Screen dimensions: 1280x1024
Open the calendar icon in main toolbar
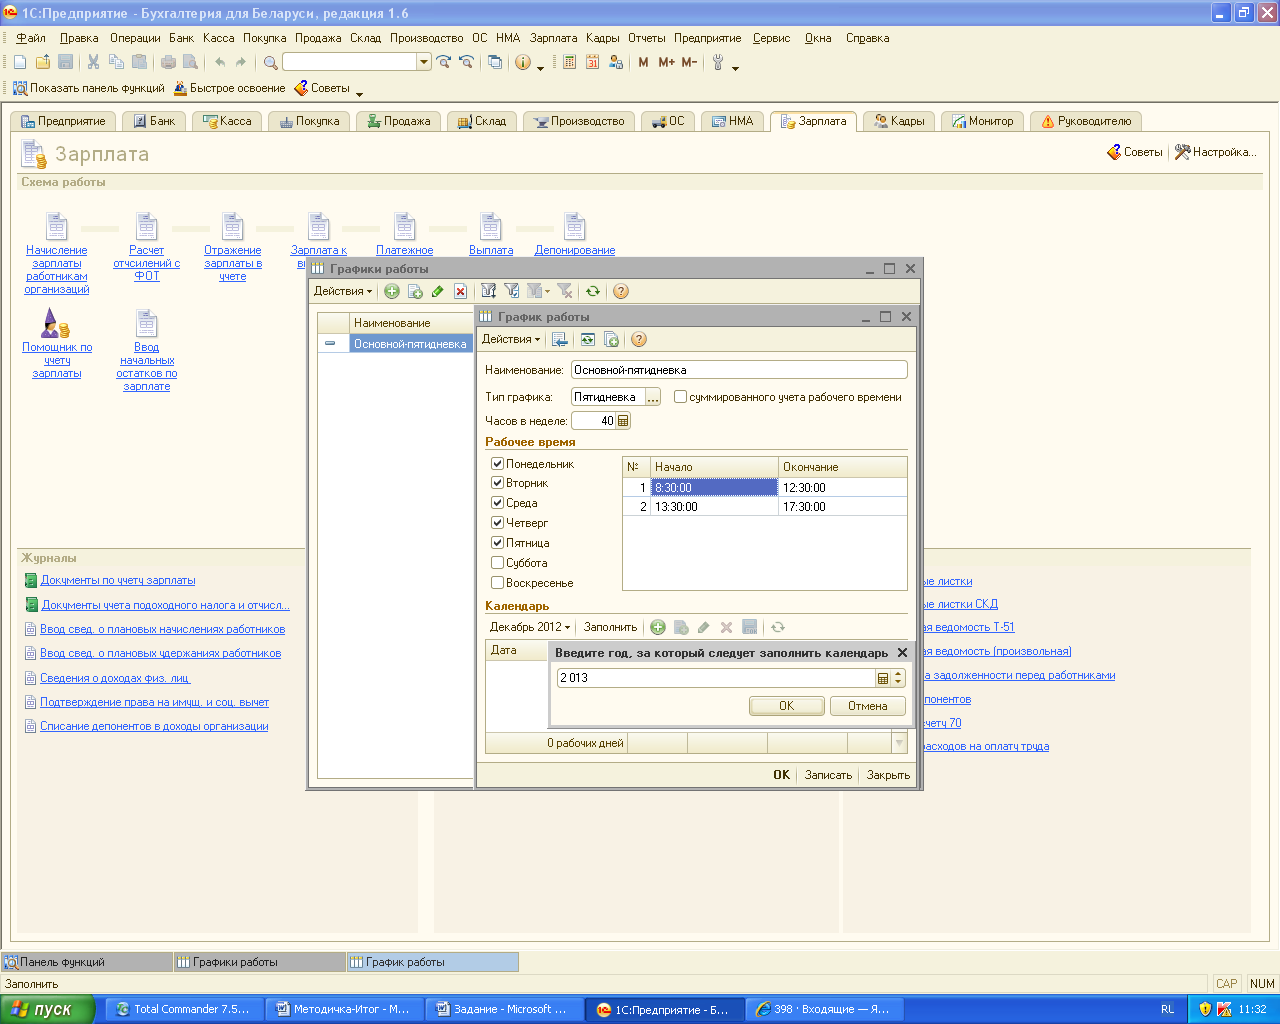click(x=592, y=62)
